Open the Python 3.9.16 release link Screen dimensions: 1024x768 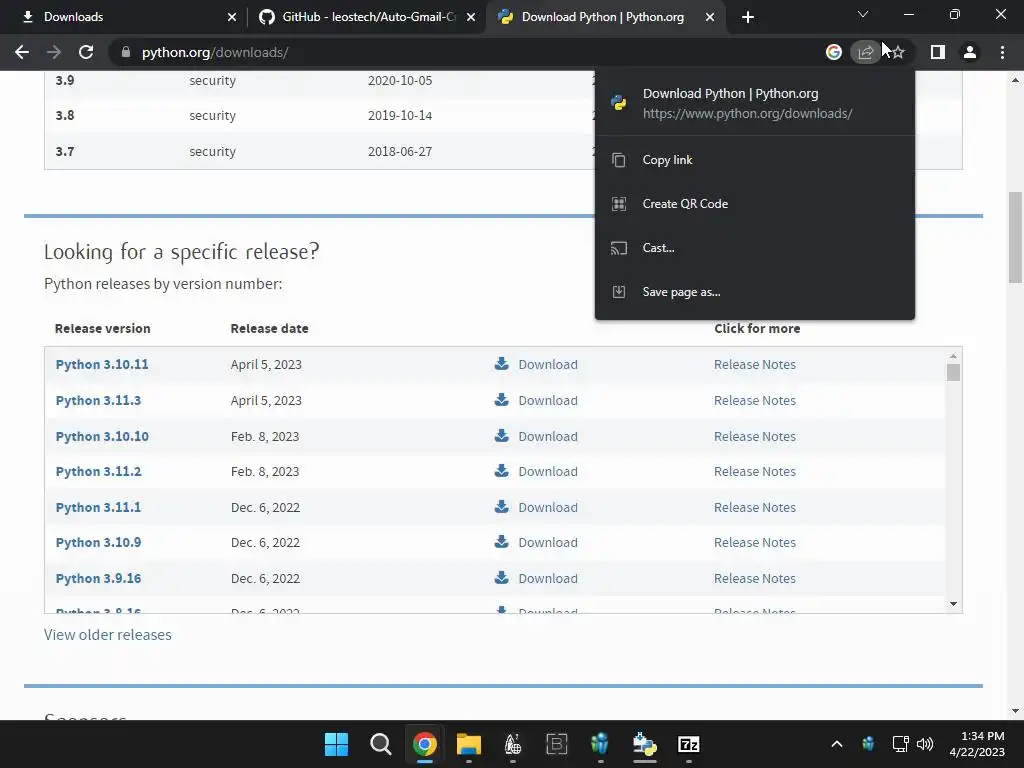[98, 579]
